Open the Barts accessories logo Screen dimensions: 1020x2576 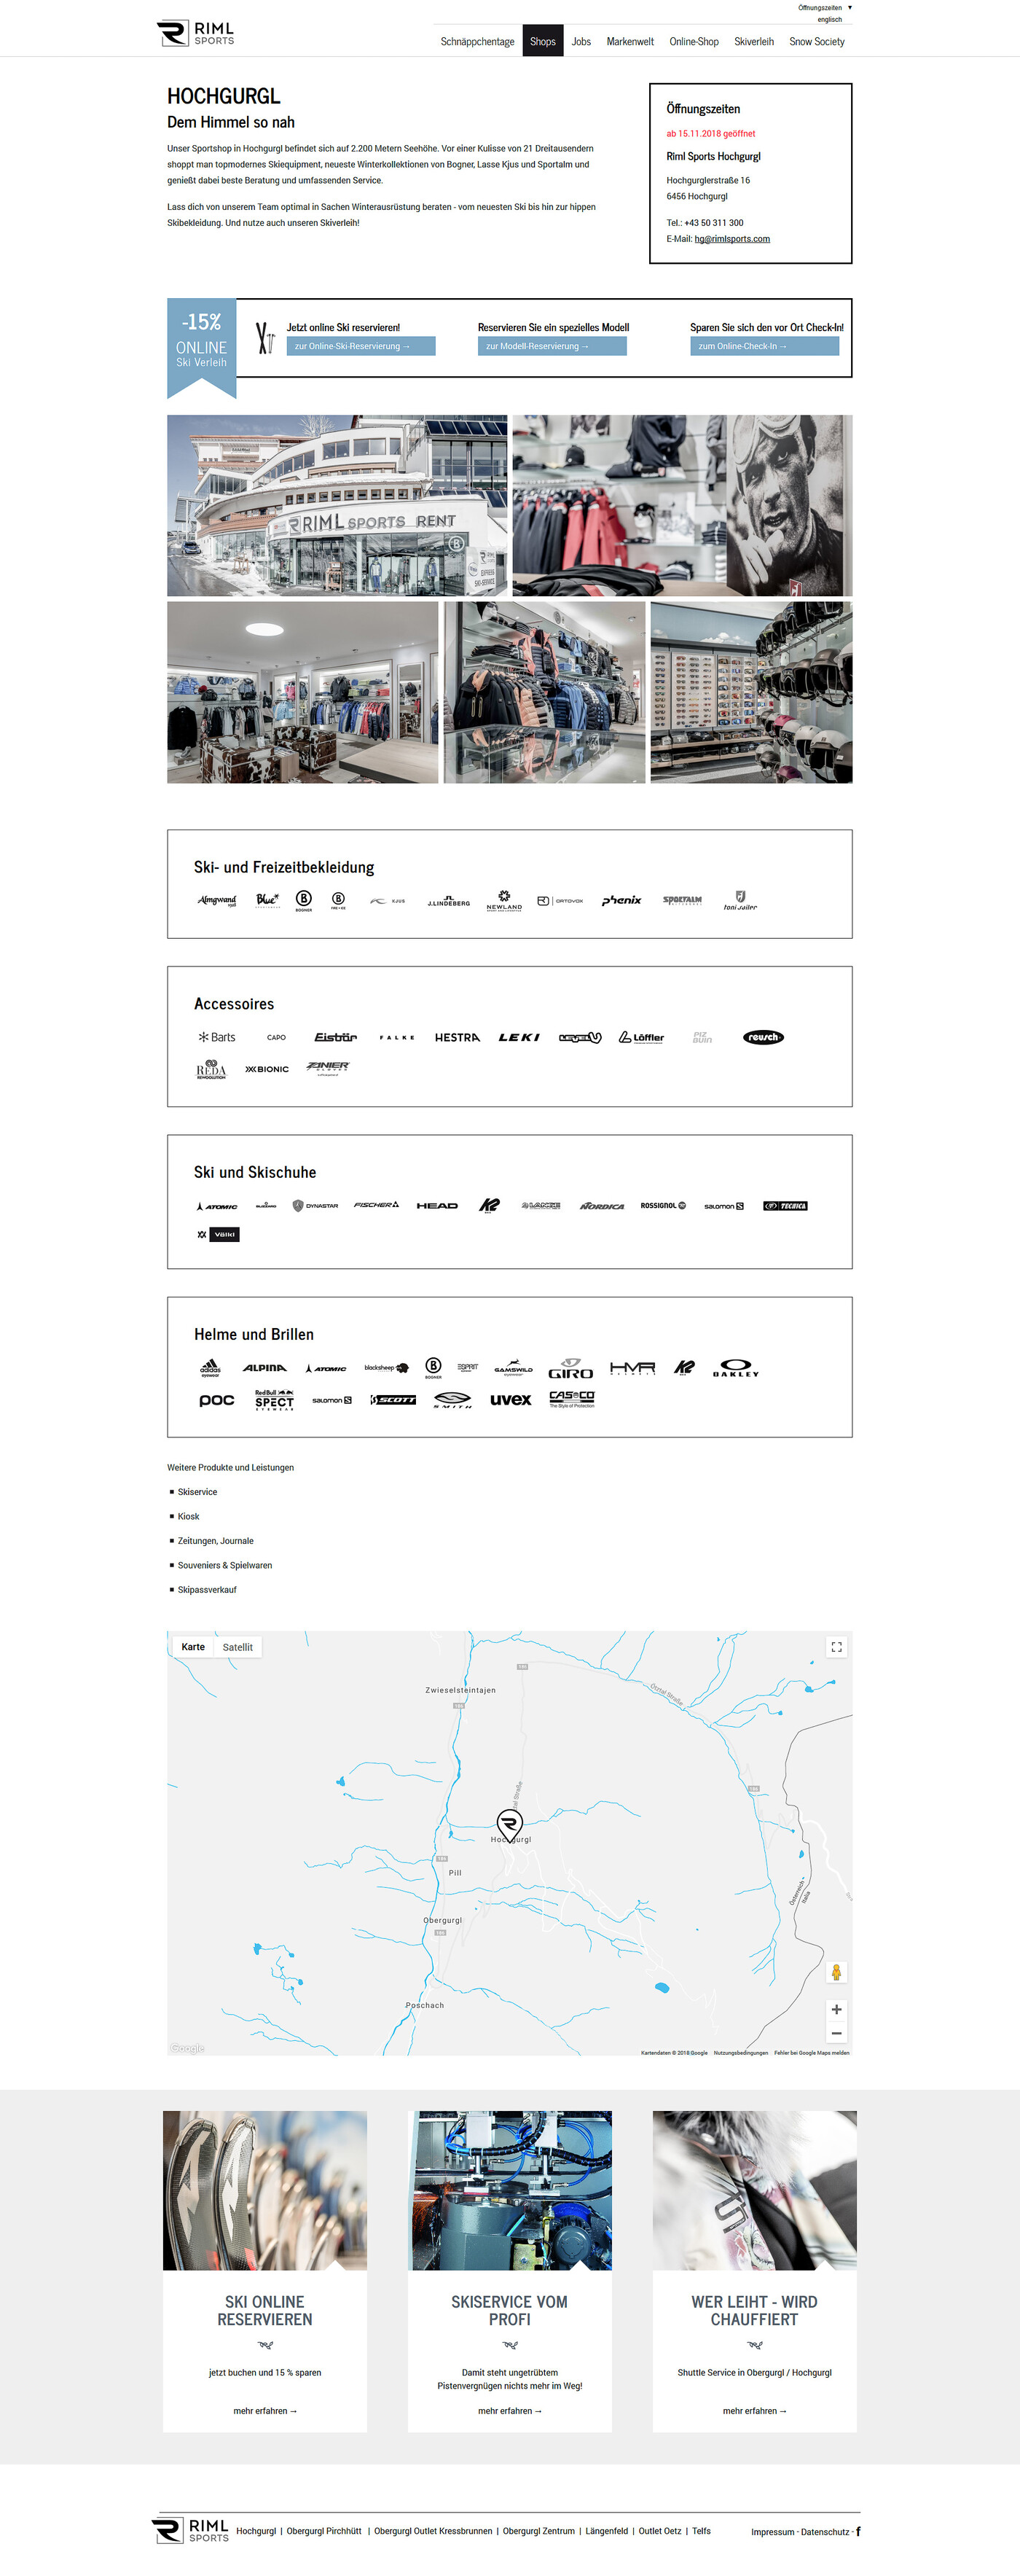pos(217,1037)
